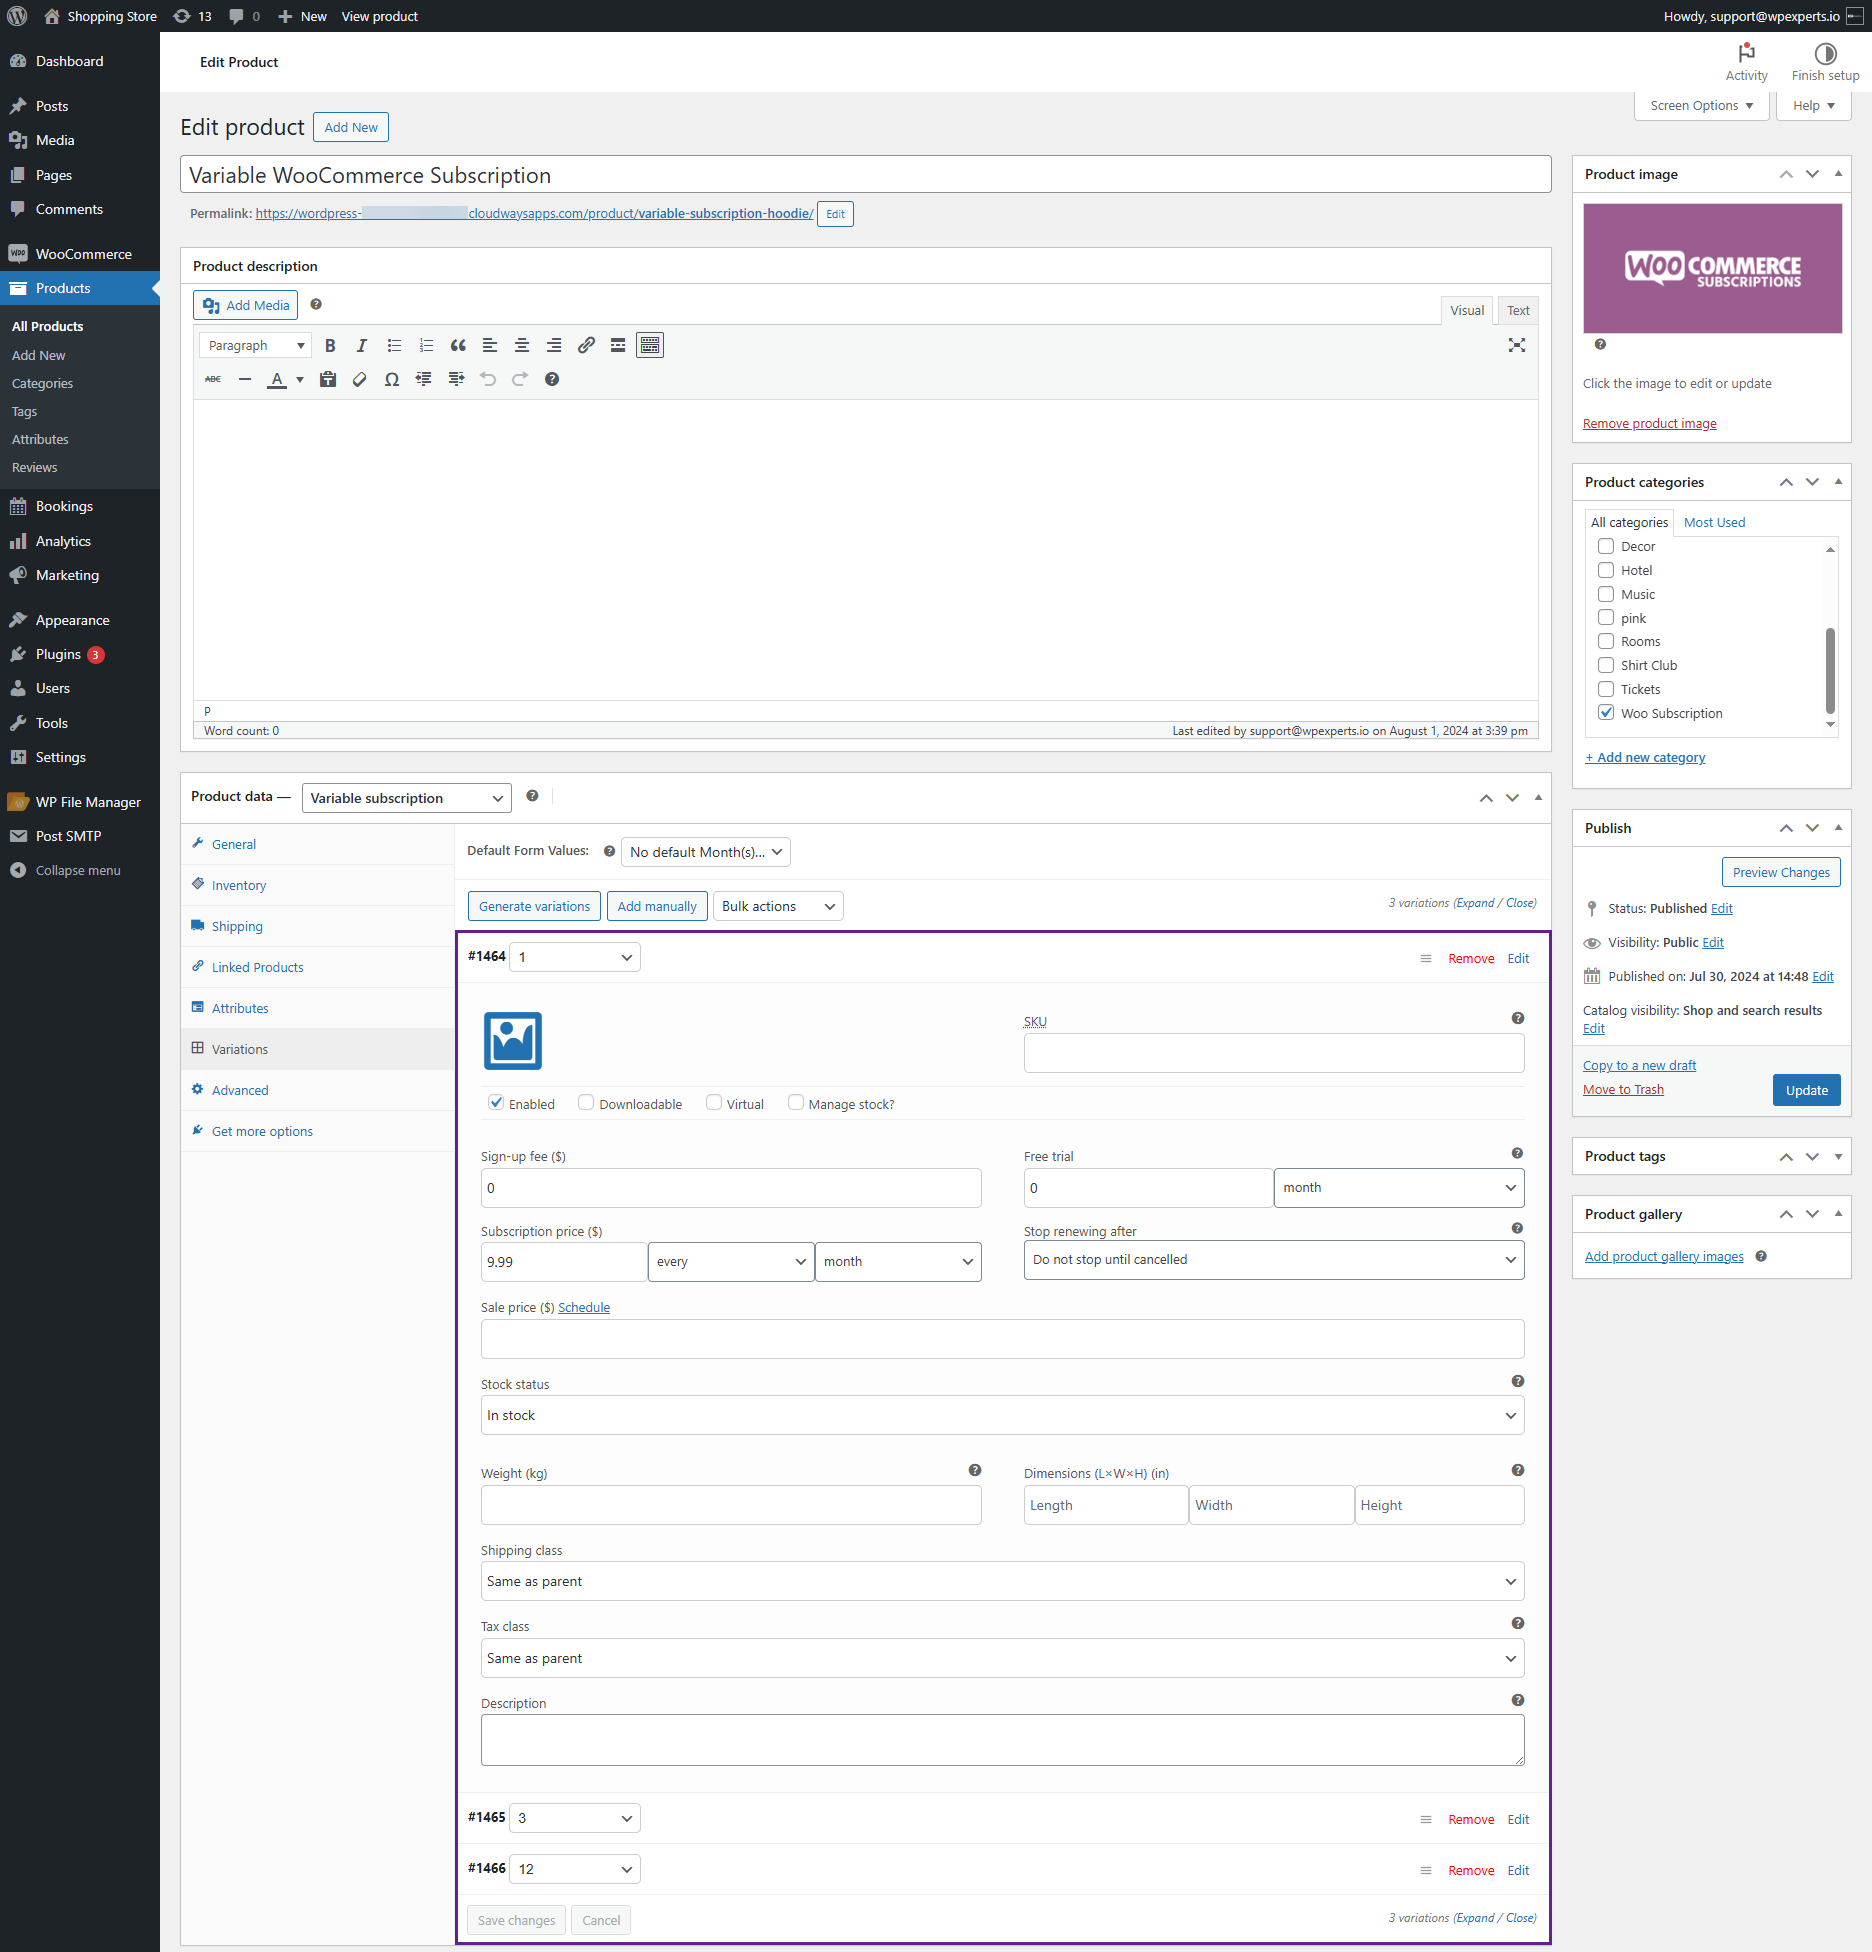Check the Hotel category

(x=1606, y=570)
